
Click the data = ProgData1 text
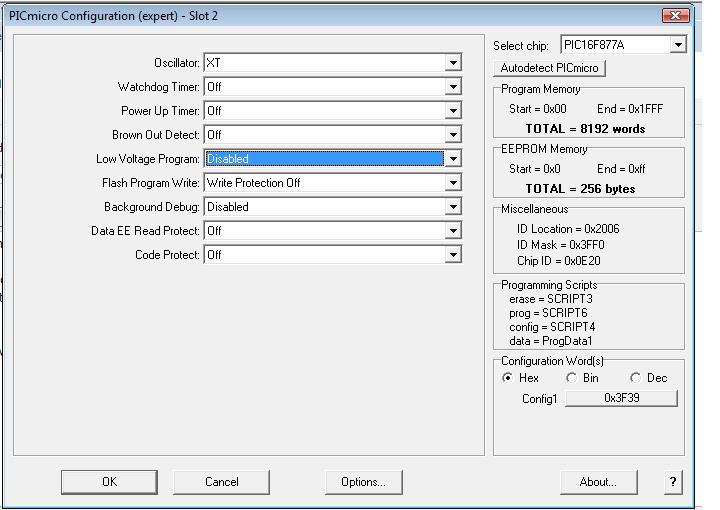click(x=551, y=341)
